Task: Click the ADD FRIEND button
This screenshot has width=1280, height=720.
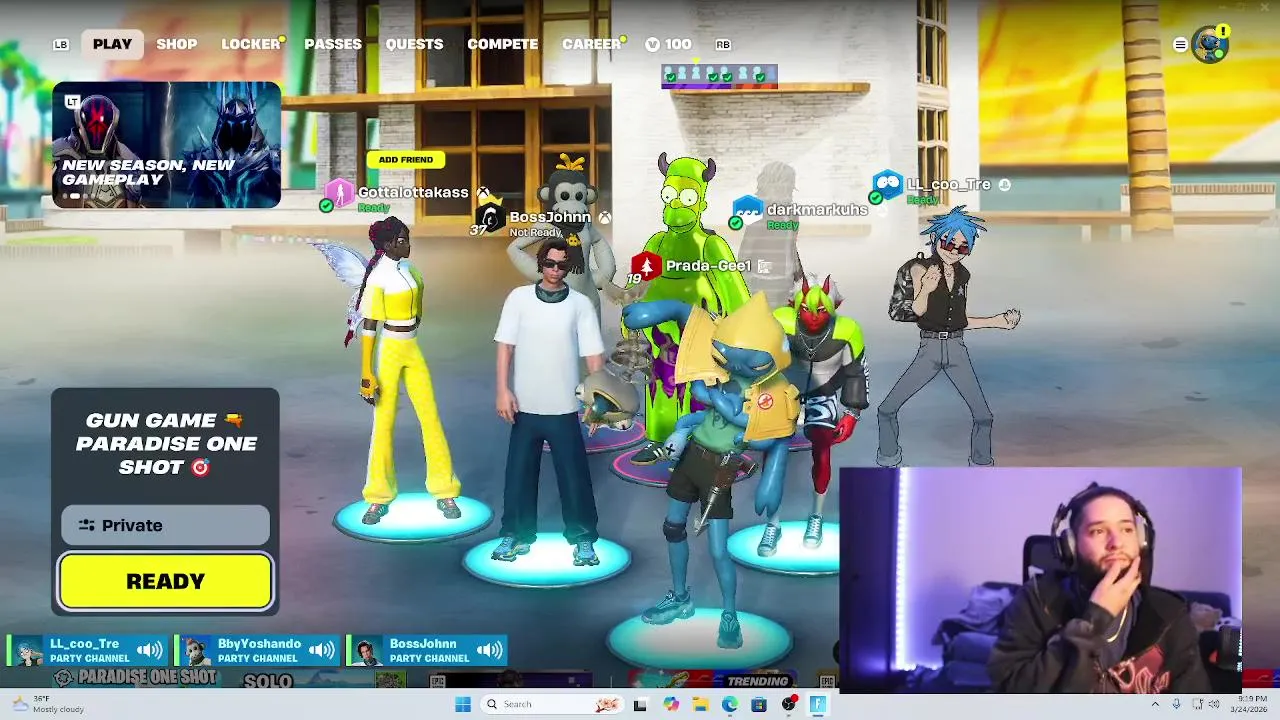Action: [405, 159]
